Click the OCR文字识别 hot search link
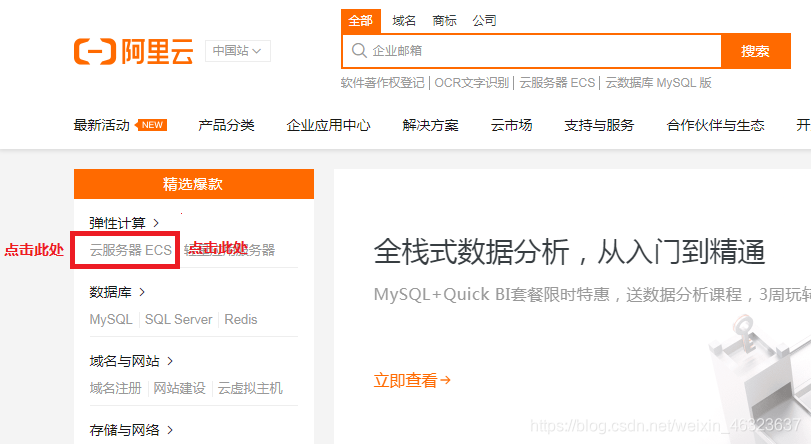This screenshot has width=811, height=444. pos(472,83)
